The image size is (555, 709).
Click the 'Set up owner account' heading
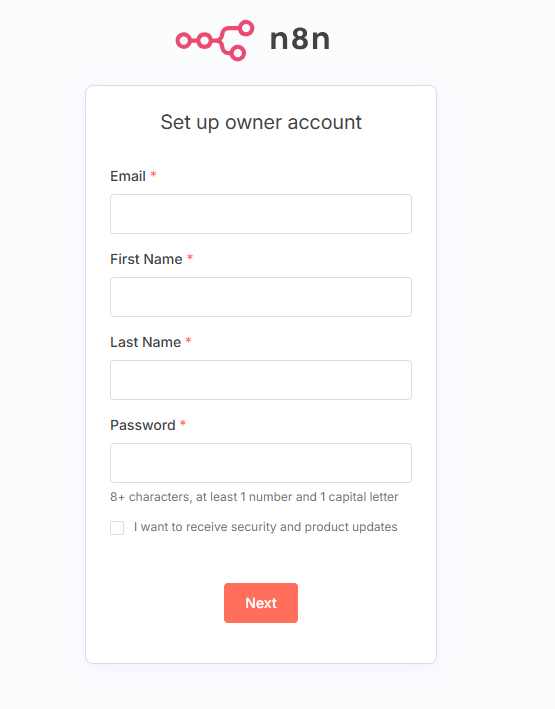click(261, 123)
